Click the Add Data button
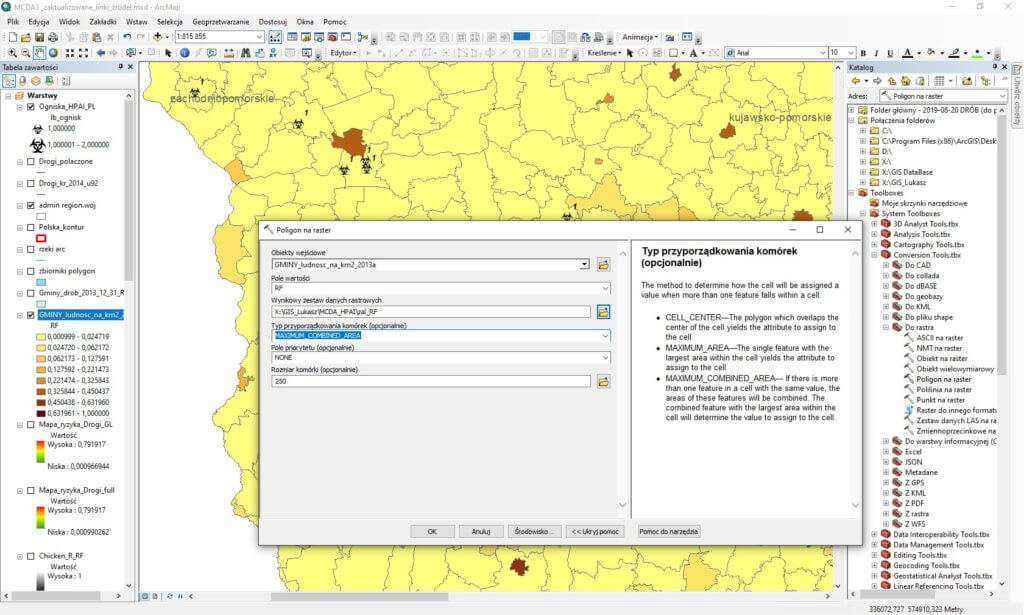The width and height of the screenshot is (1024, 615). 157,37
